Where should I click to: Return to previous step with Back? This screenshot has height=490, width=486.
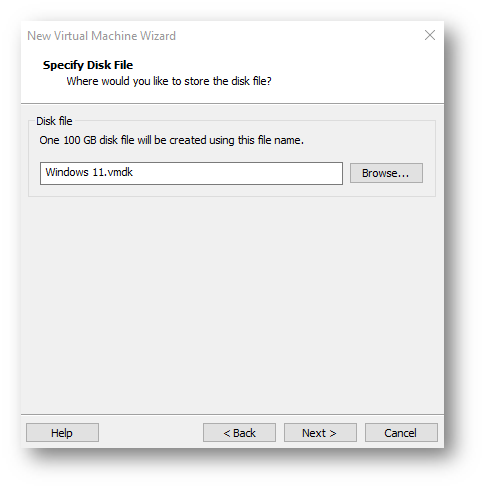point(239,433)
